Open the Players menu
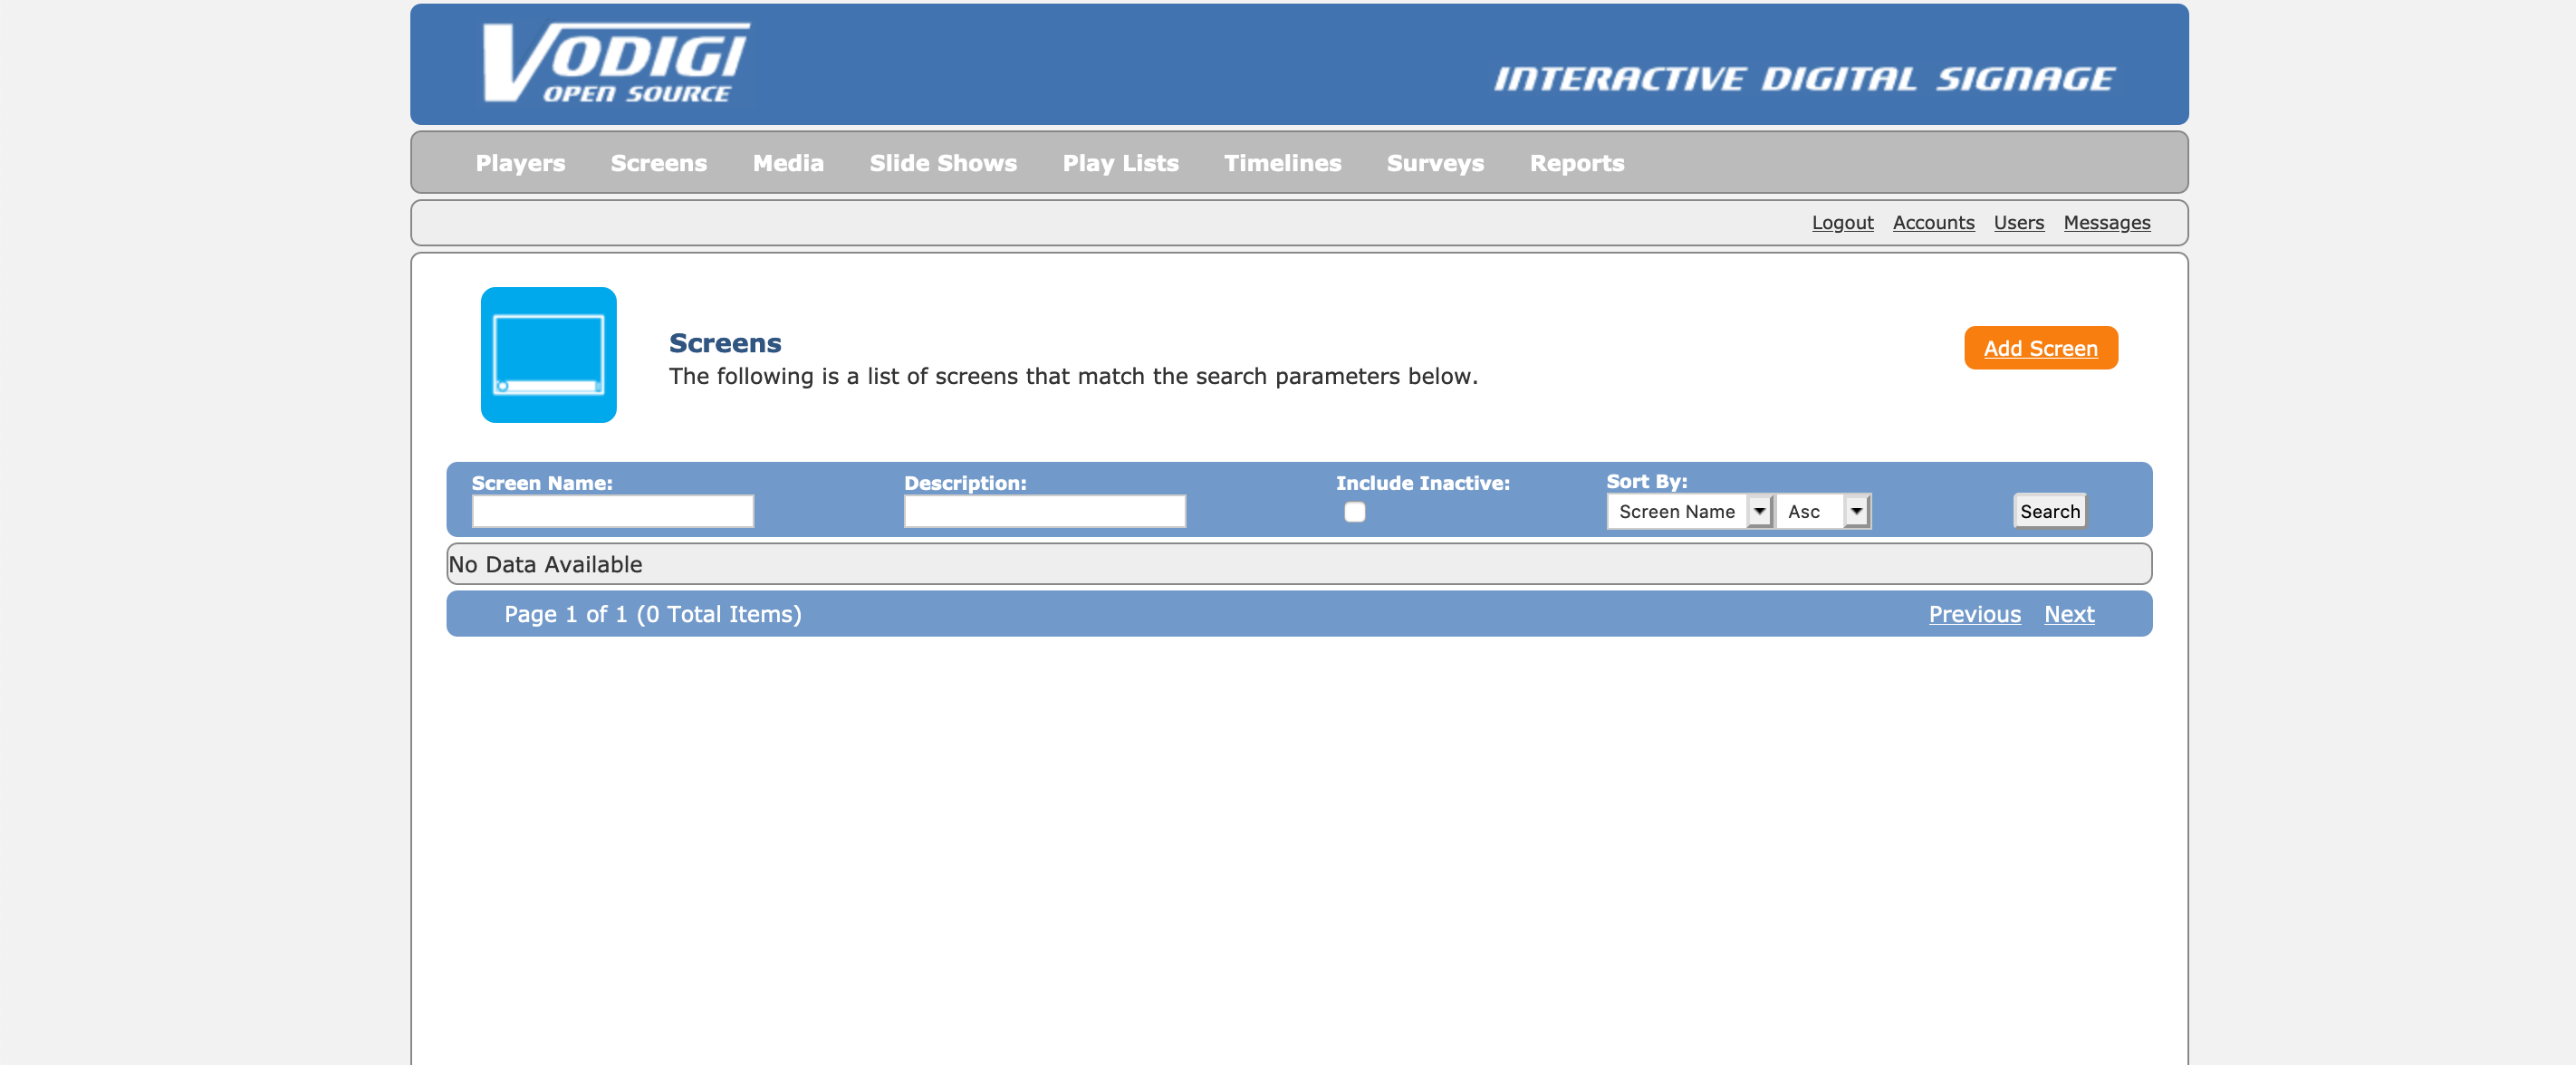 pos(520,163)
